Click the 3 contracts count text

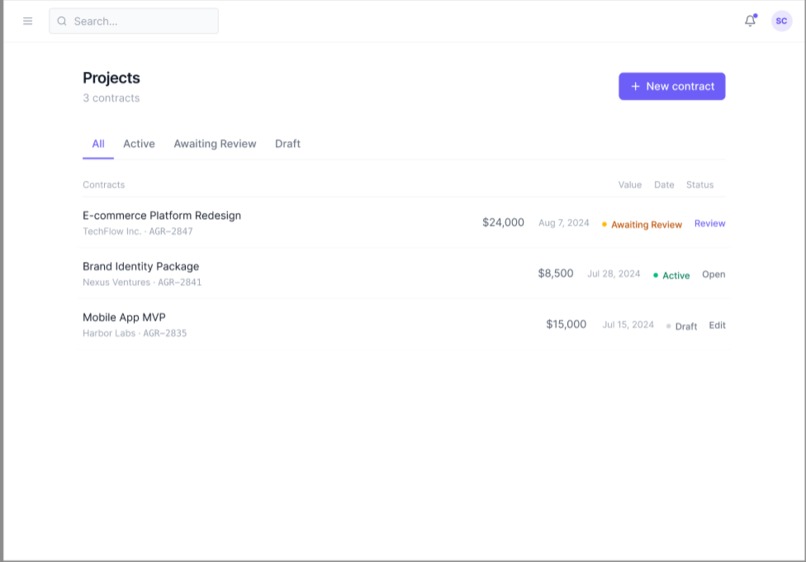pyautogui.click(x=111, y=98)
